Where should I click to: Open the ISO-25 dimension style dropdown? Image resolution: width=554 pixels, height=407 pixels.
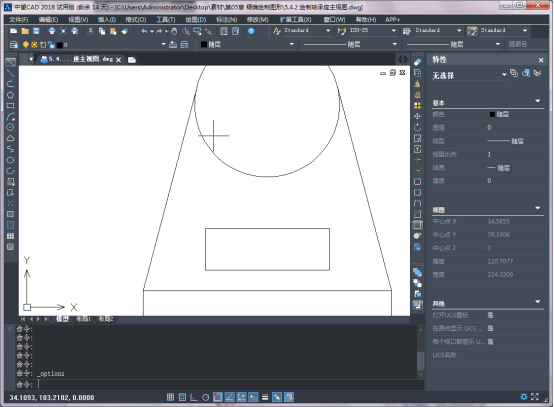click(x=394, y=31)
